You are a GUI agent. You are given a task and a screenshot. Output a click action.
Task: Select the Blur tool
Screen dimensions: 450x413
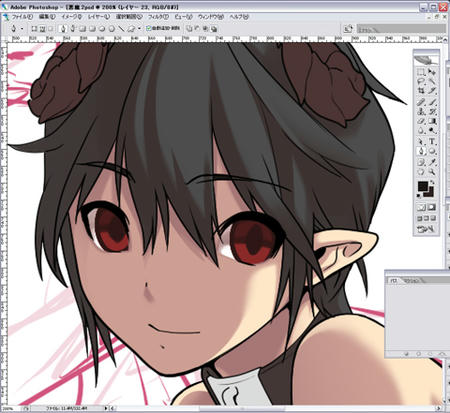point(421,131)
